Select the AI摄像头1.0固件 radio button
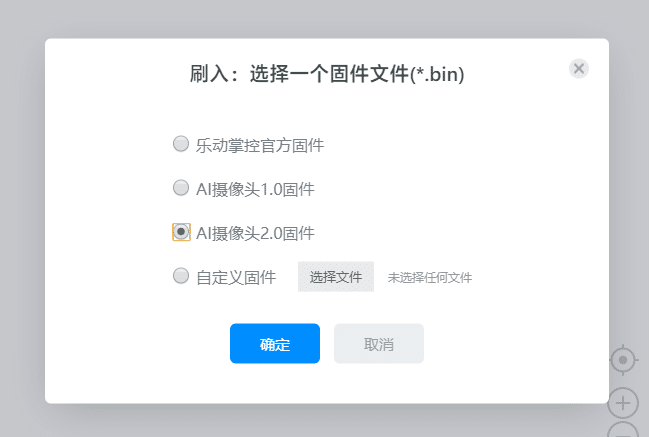This screenshot has height=437, width=649. (181, 188)
